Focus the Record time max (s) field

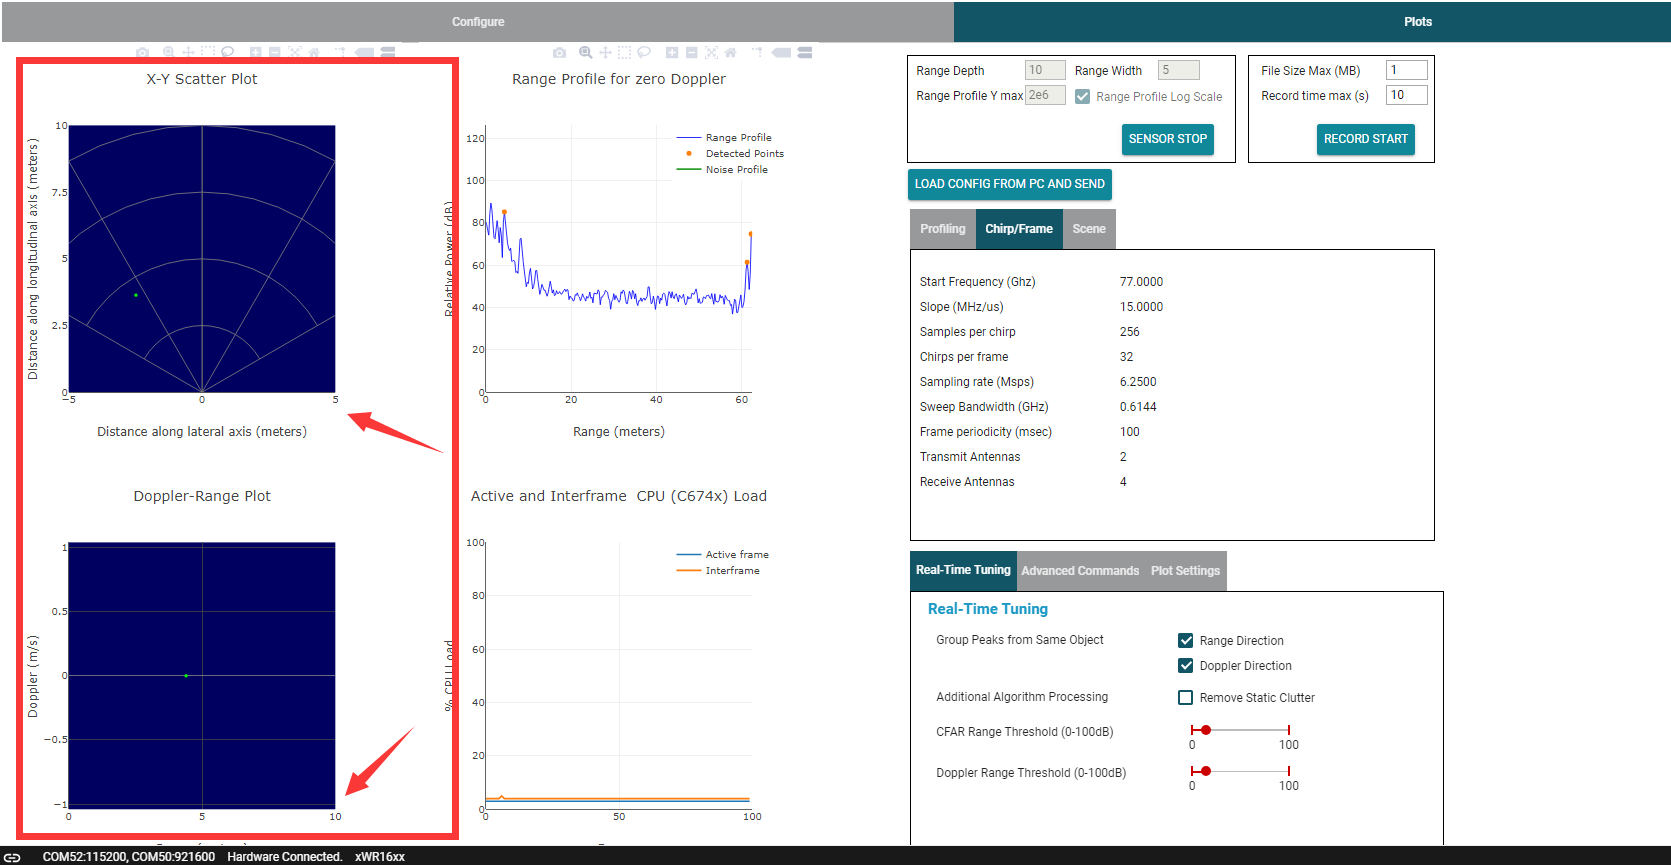tap(1407, 95)
